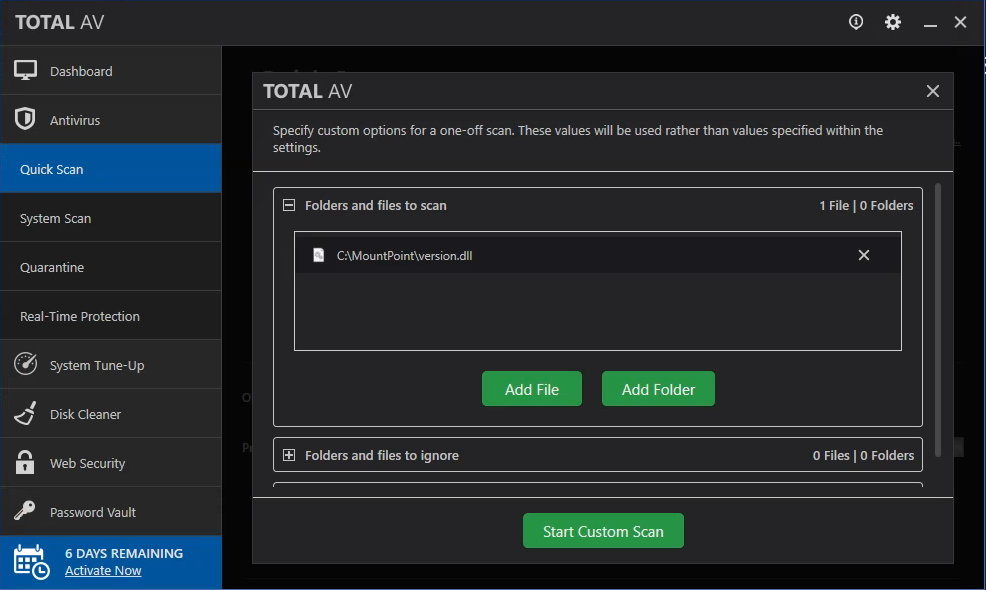Click the Antivirus shield icon
This screenshot has height=590, width=986.
tap(25, 119)
